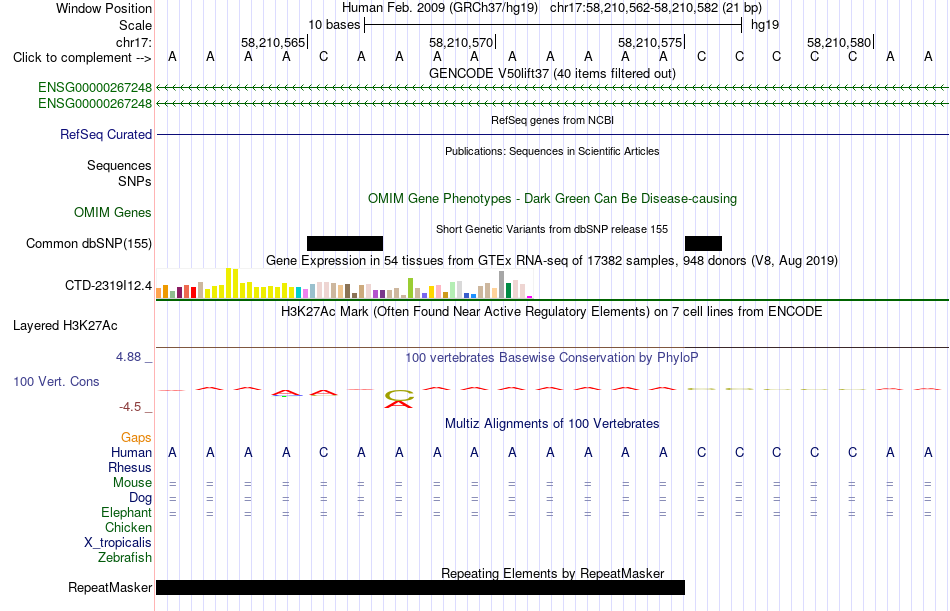Click the 'RefSeq genes from NCBI' title
Viewport: 950px width, 611px height.
[x=553, y=120]
